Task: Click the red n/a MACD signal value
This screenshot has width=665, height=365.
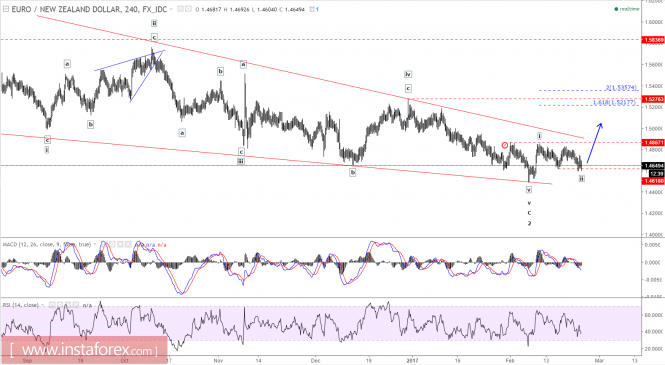Action: (162, 245)
